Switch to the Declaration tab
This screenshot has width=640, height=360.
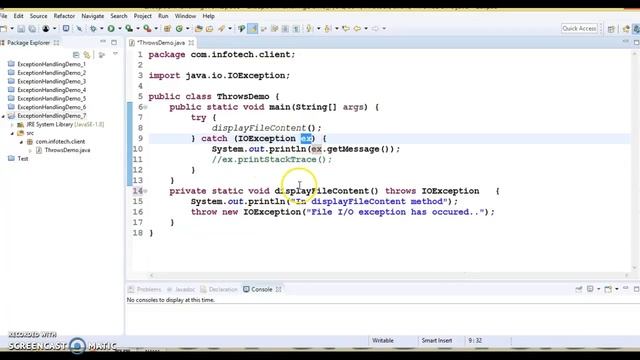point(219,289)
